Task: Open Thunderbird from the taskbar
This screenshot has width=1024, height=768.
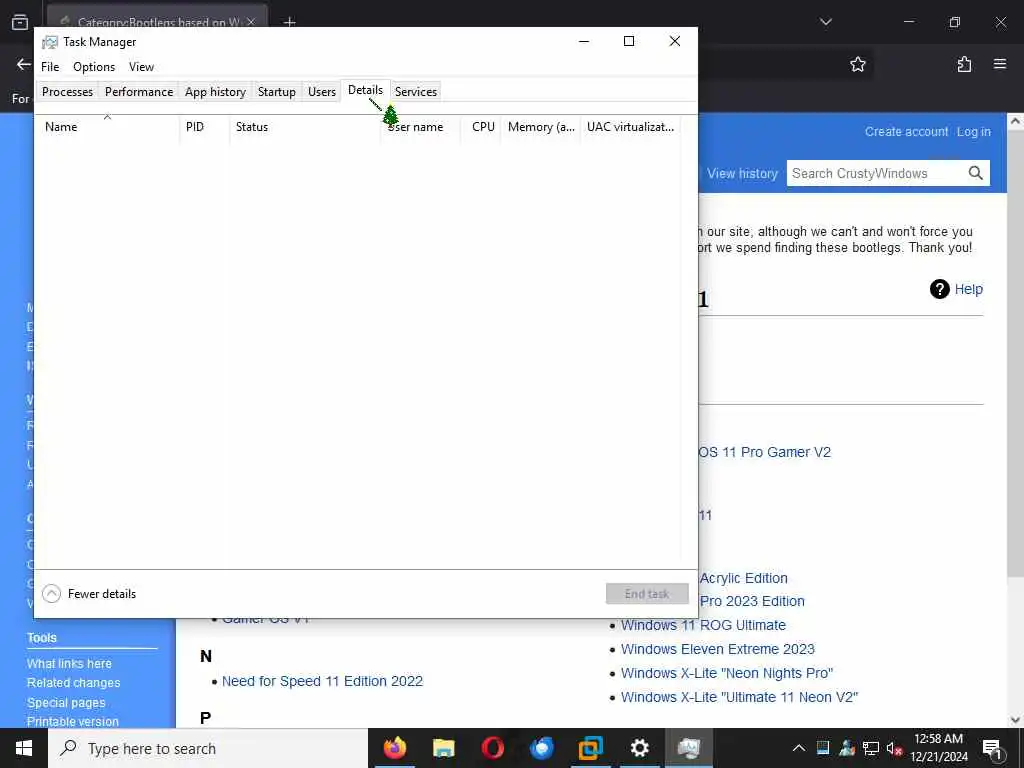Action: [541, 748]
